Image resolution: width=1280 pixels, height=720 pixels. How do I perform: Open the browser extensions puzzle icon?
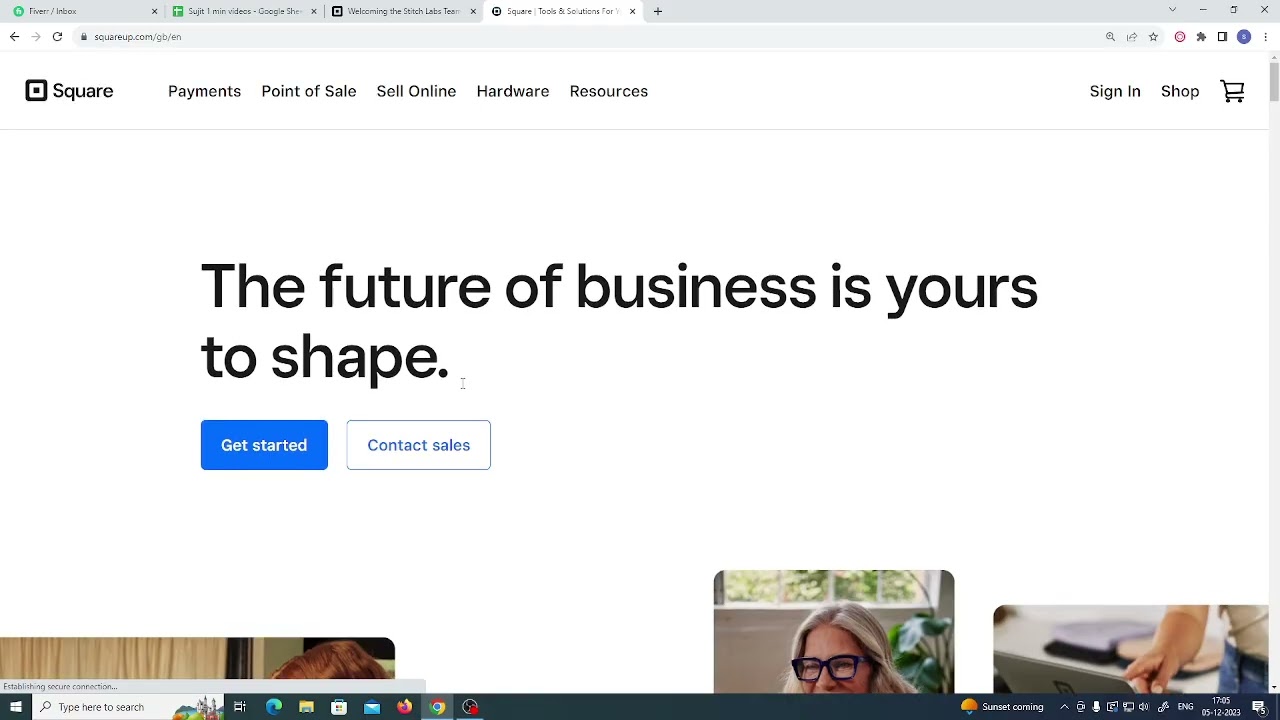pyautogui.click(x=1201, y=37)
